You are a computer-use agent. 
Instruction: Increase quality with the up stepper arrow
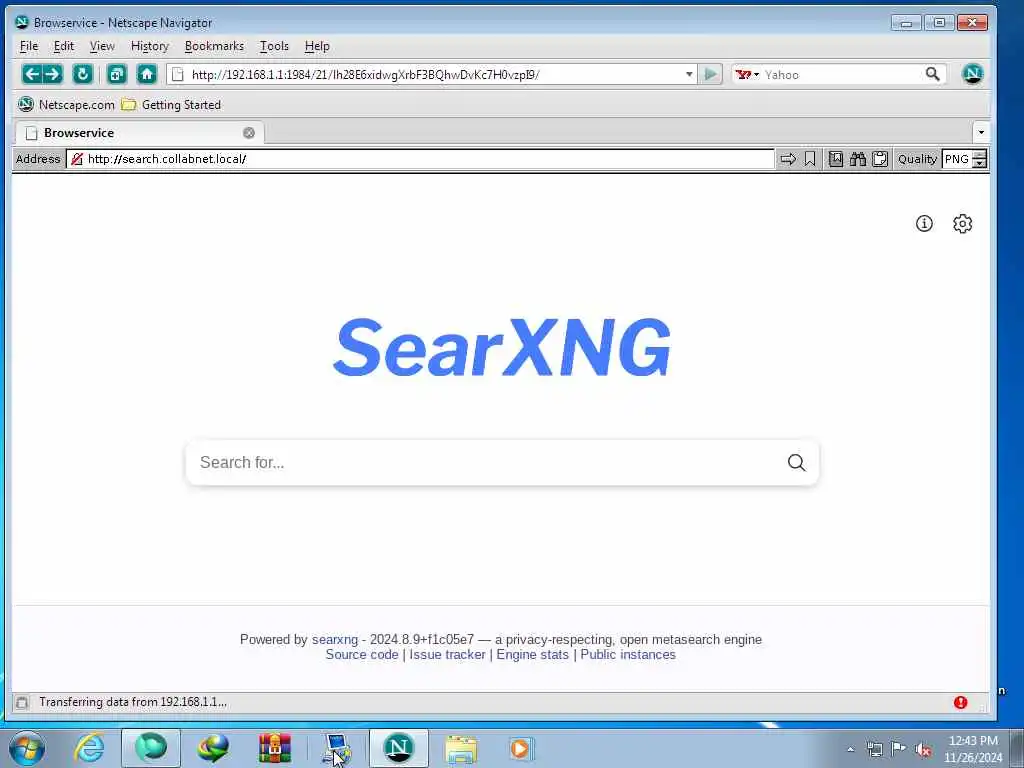[x=979, y=154]
